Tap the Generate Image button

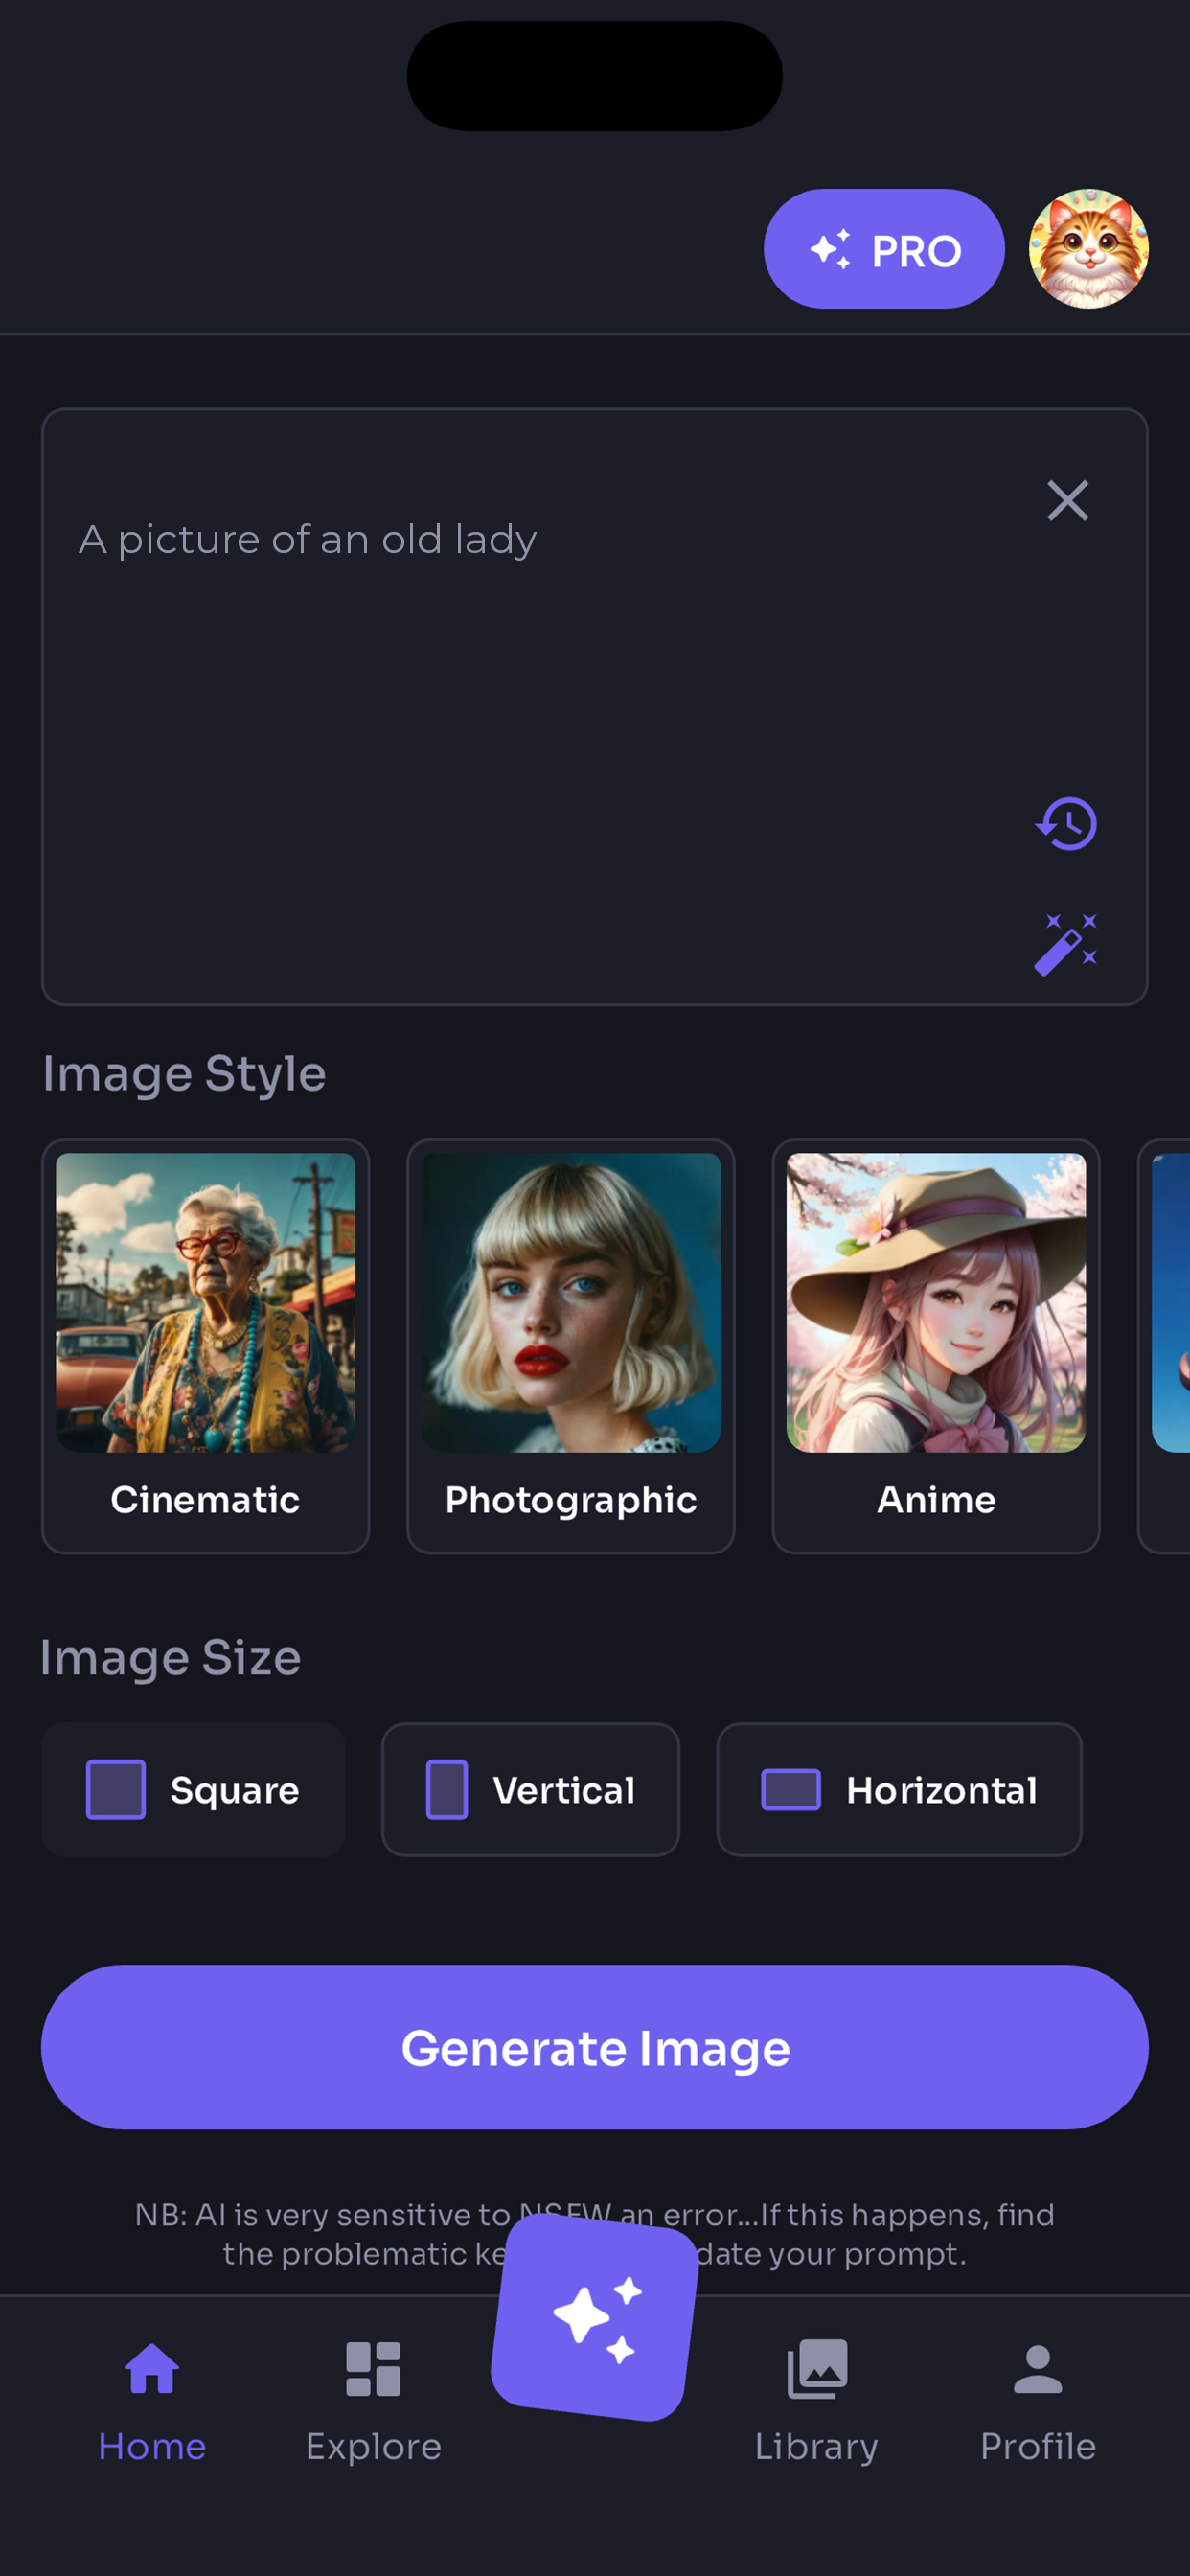click(595, 2047)
